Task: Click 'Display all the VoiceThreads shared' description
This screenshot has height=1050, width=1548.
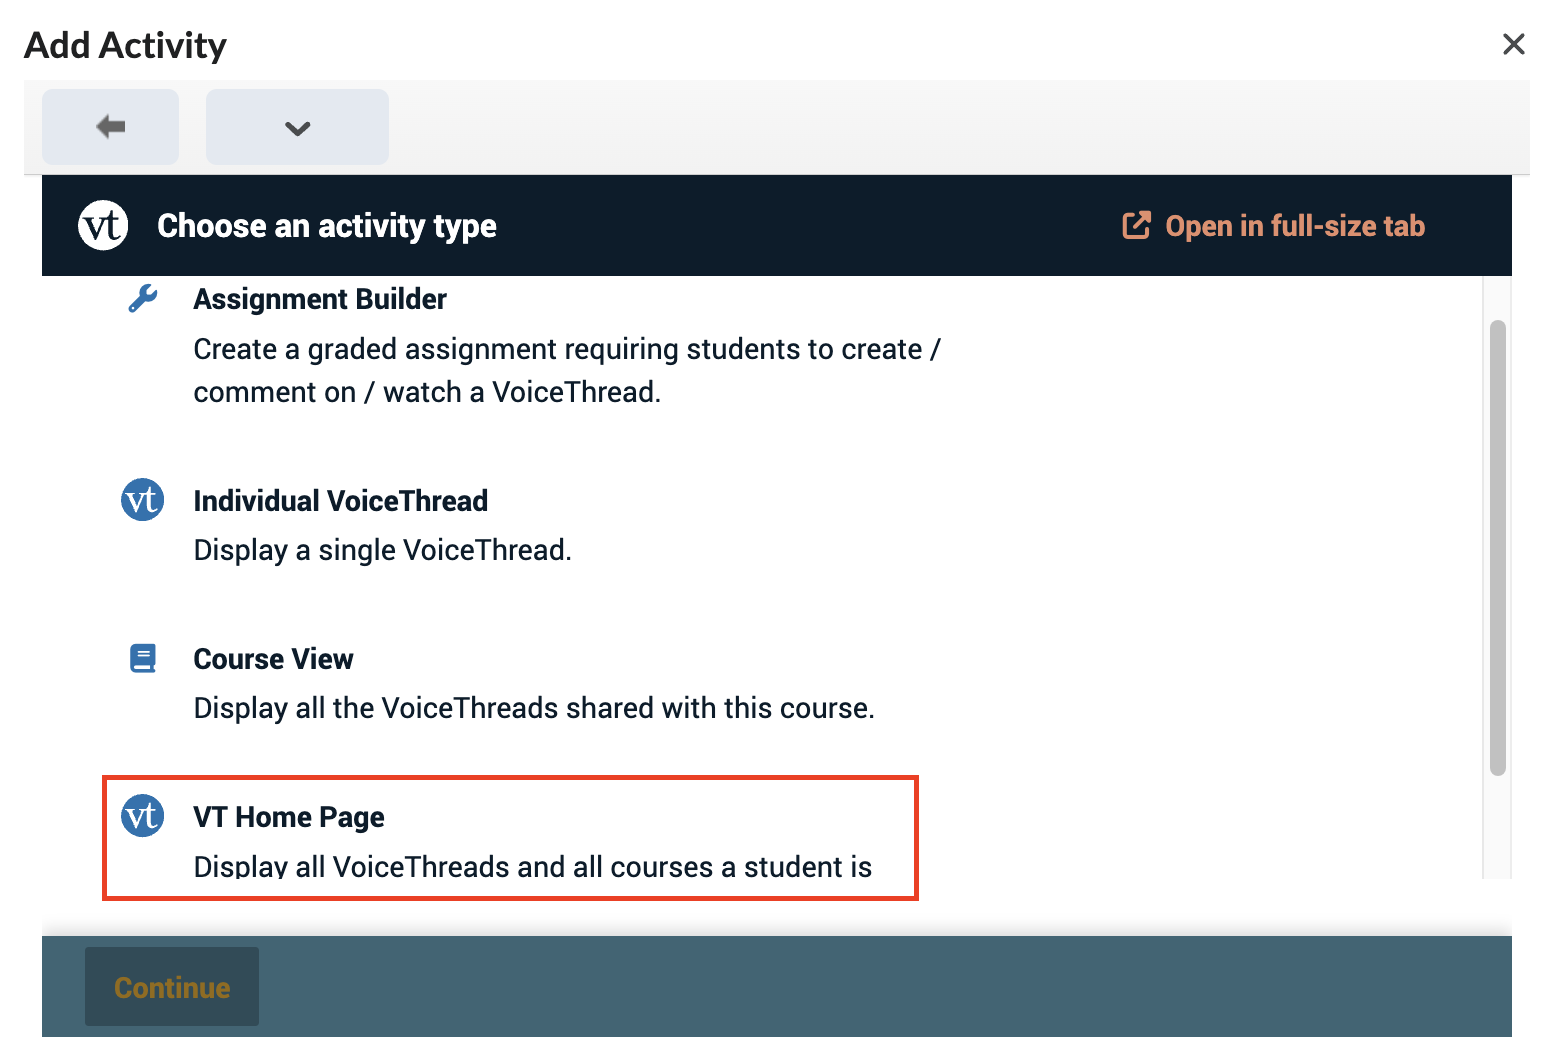Action: tap(534, 708)
